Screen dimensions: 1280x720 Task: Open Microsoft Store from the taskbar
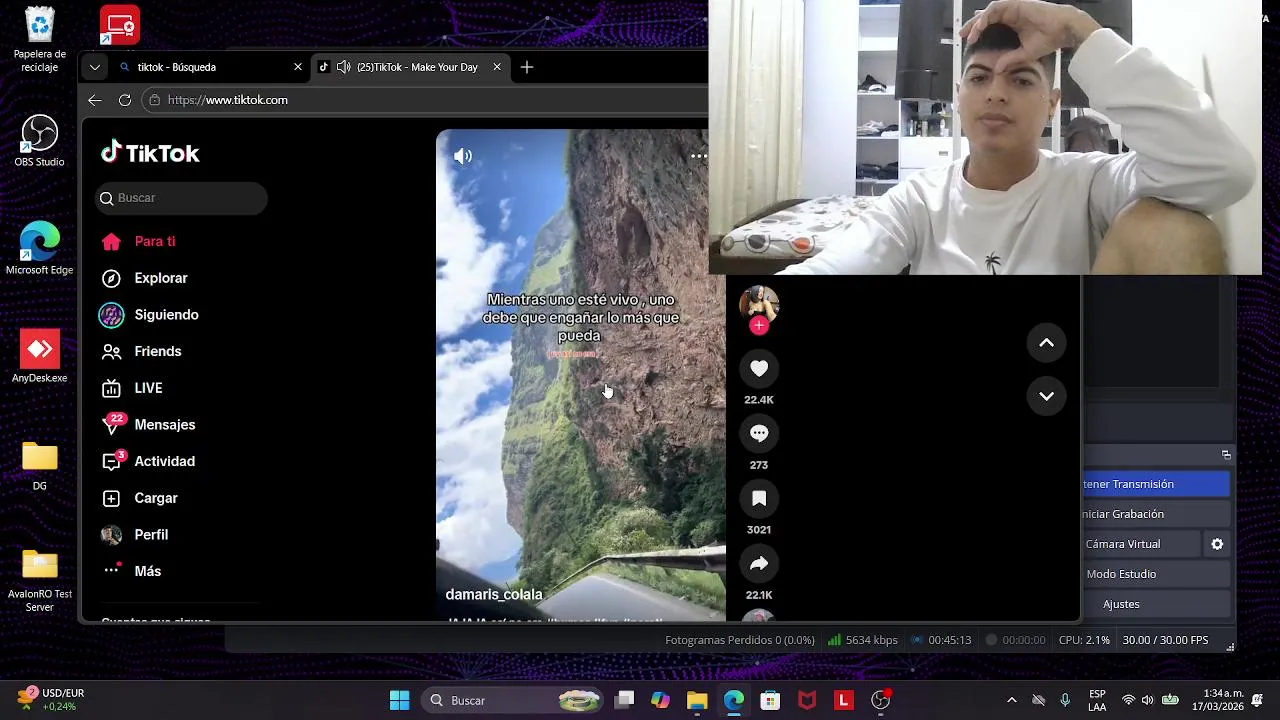coord(770,700)
